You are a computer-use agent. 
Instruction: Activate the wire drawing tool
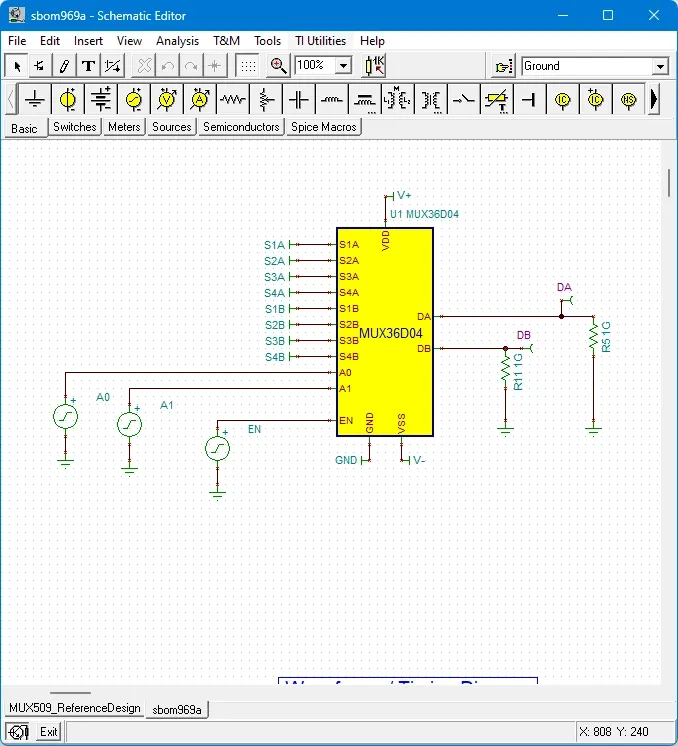click(x=40, y=66)
